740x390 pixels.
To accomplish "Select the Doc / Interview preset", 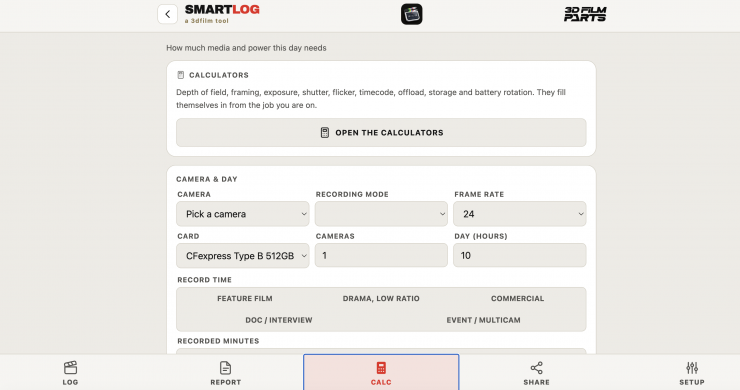I will coord(278,320).
